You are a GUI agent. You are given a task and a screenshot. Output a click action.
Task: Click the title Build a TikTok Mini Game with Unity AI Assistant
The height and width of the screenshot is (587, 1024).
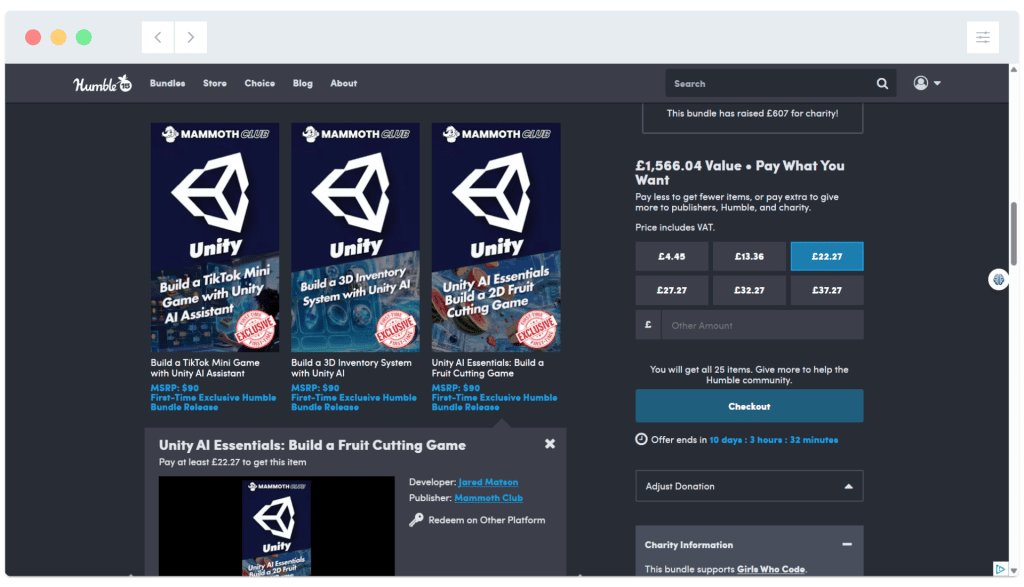pyautogui.click(x=205, y=368)
